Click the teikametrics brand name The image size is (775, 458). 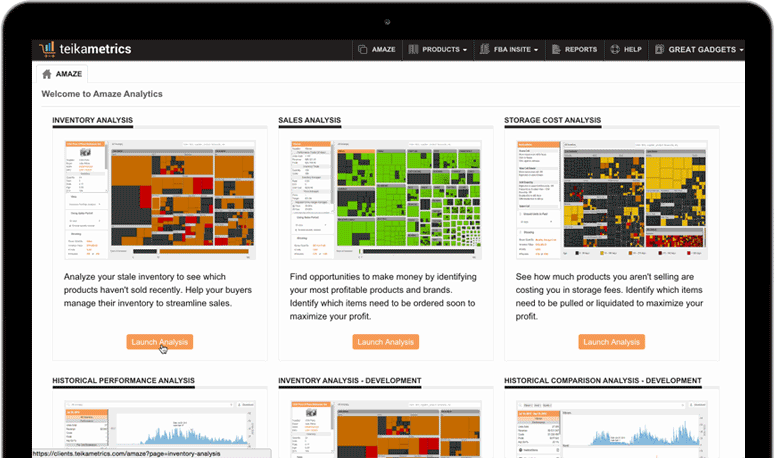pyautogui.click(x=95, y=49)
